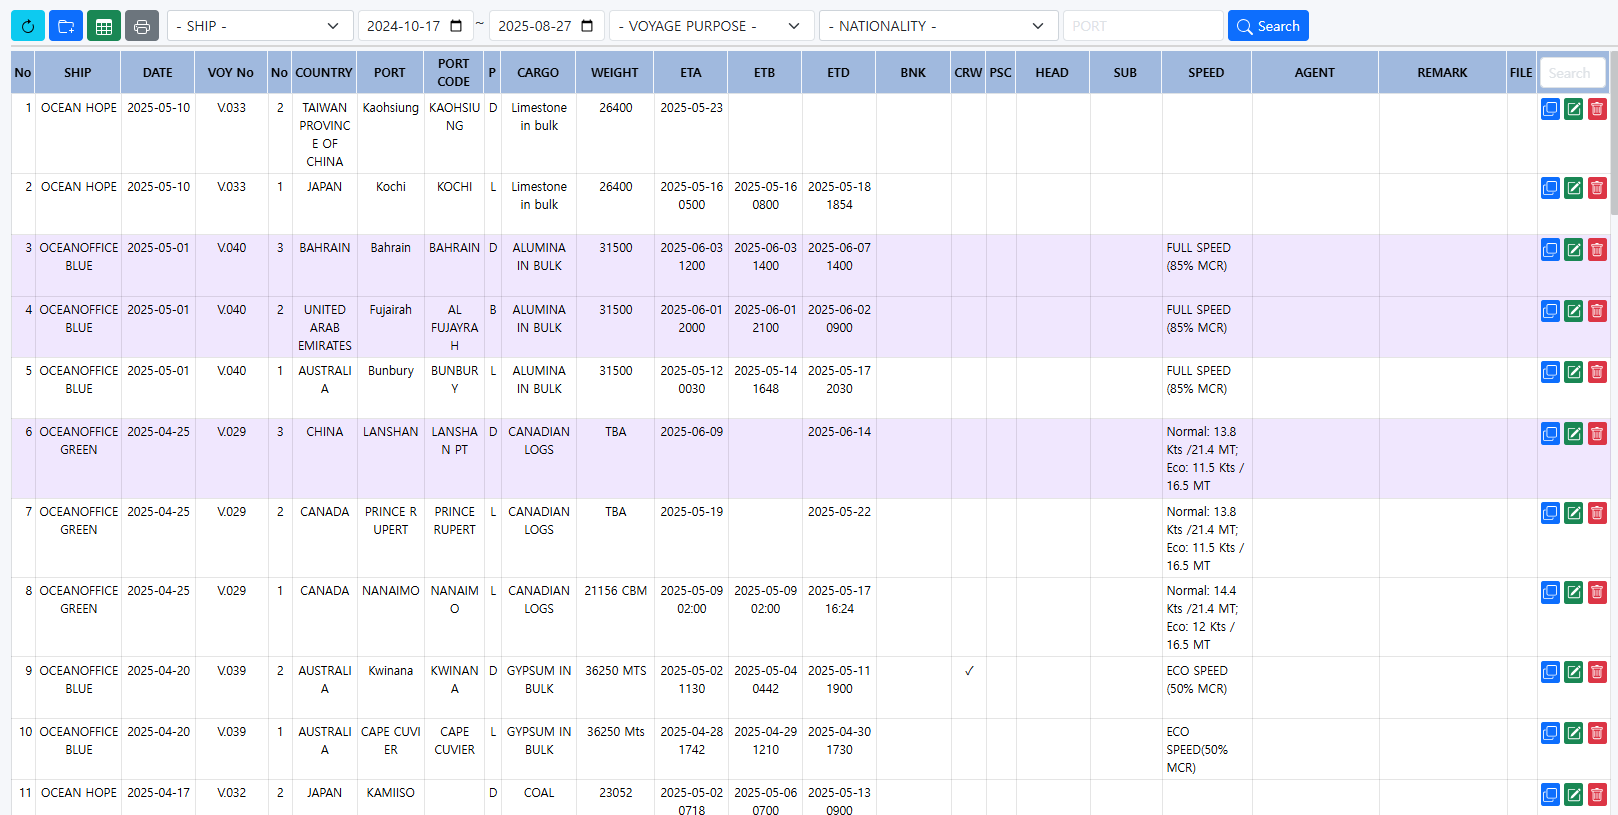Edit the row 8 NANAIMO voyage entry
This screenshot has height=815, width=1618.
tap(1573, 593)
